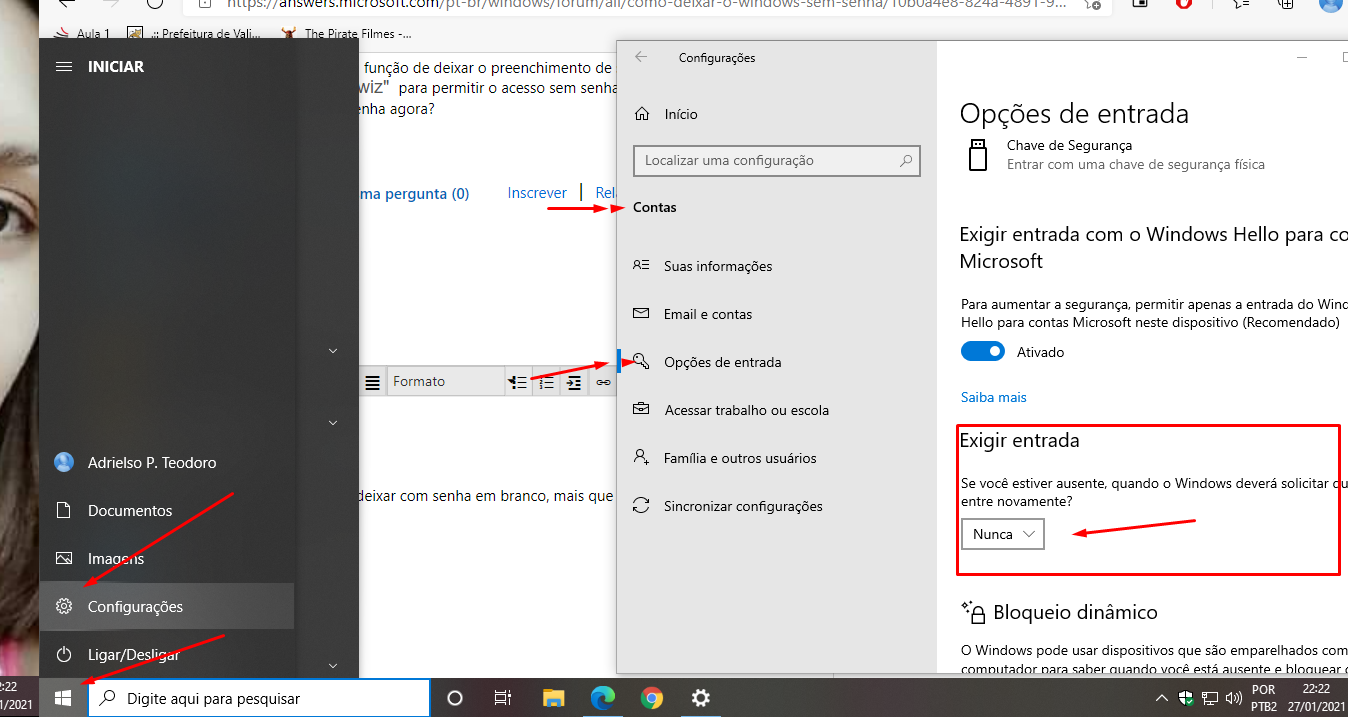
Task: Launch Google Chrome from taskbar
Action: pyautogui.click(x=651, y=698)
